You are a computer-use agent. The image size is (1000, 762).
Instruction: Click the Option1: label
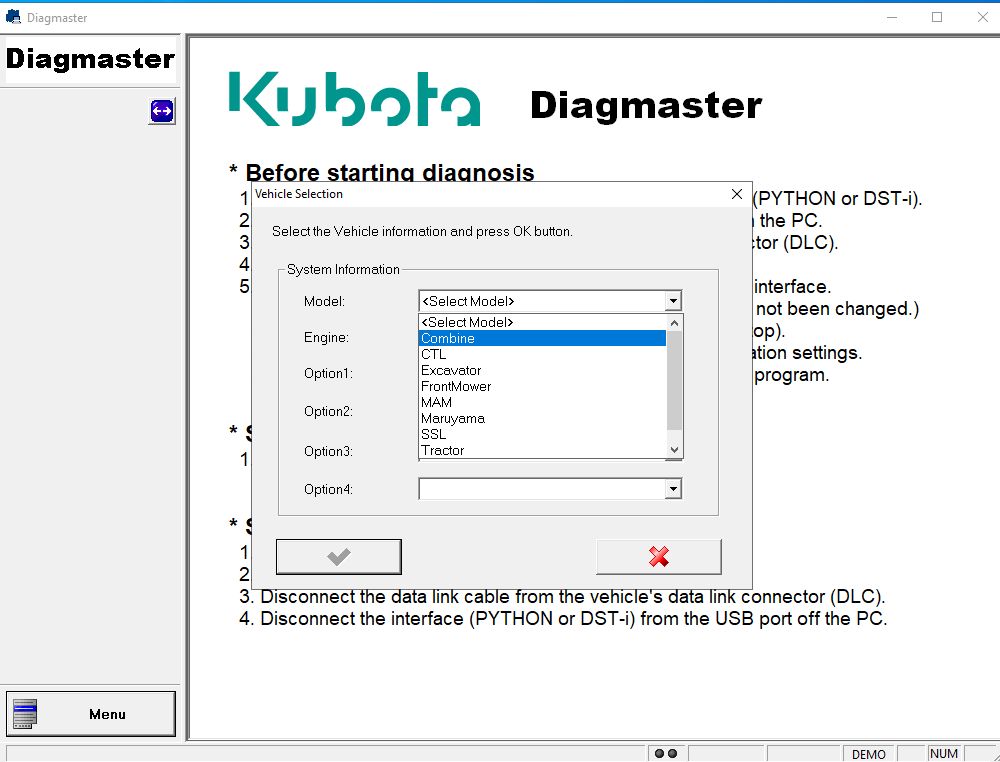pyautogui.click(x=328, y=374)
